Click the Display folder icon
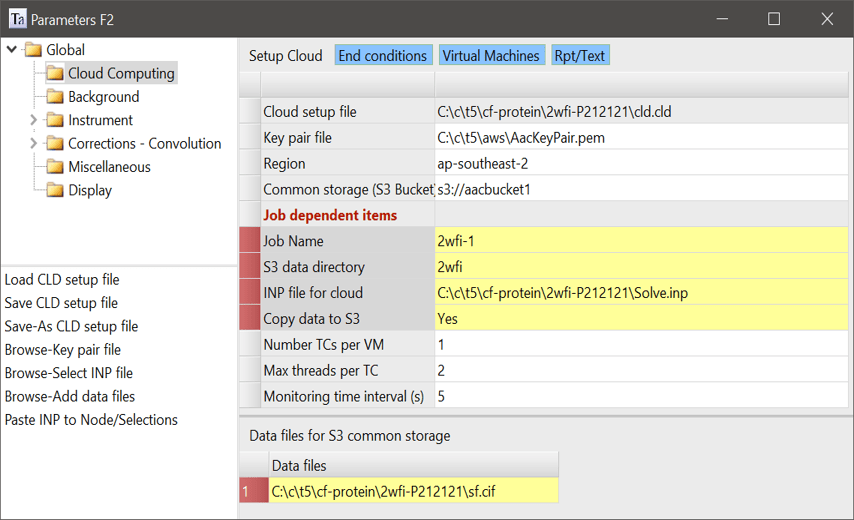This screenshot has height=520, width=854. click(x=54, y=190)
